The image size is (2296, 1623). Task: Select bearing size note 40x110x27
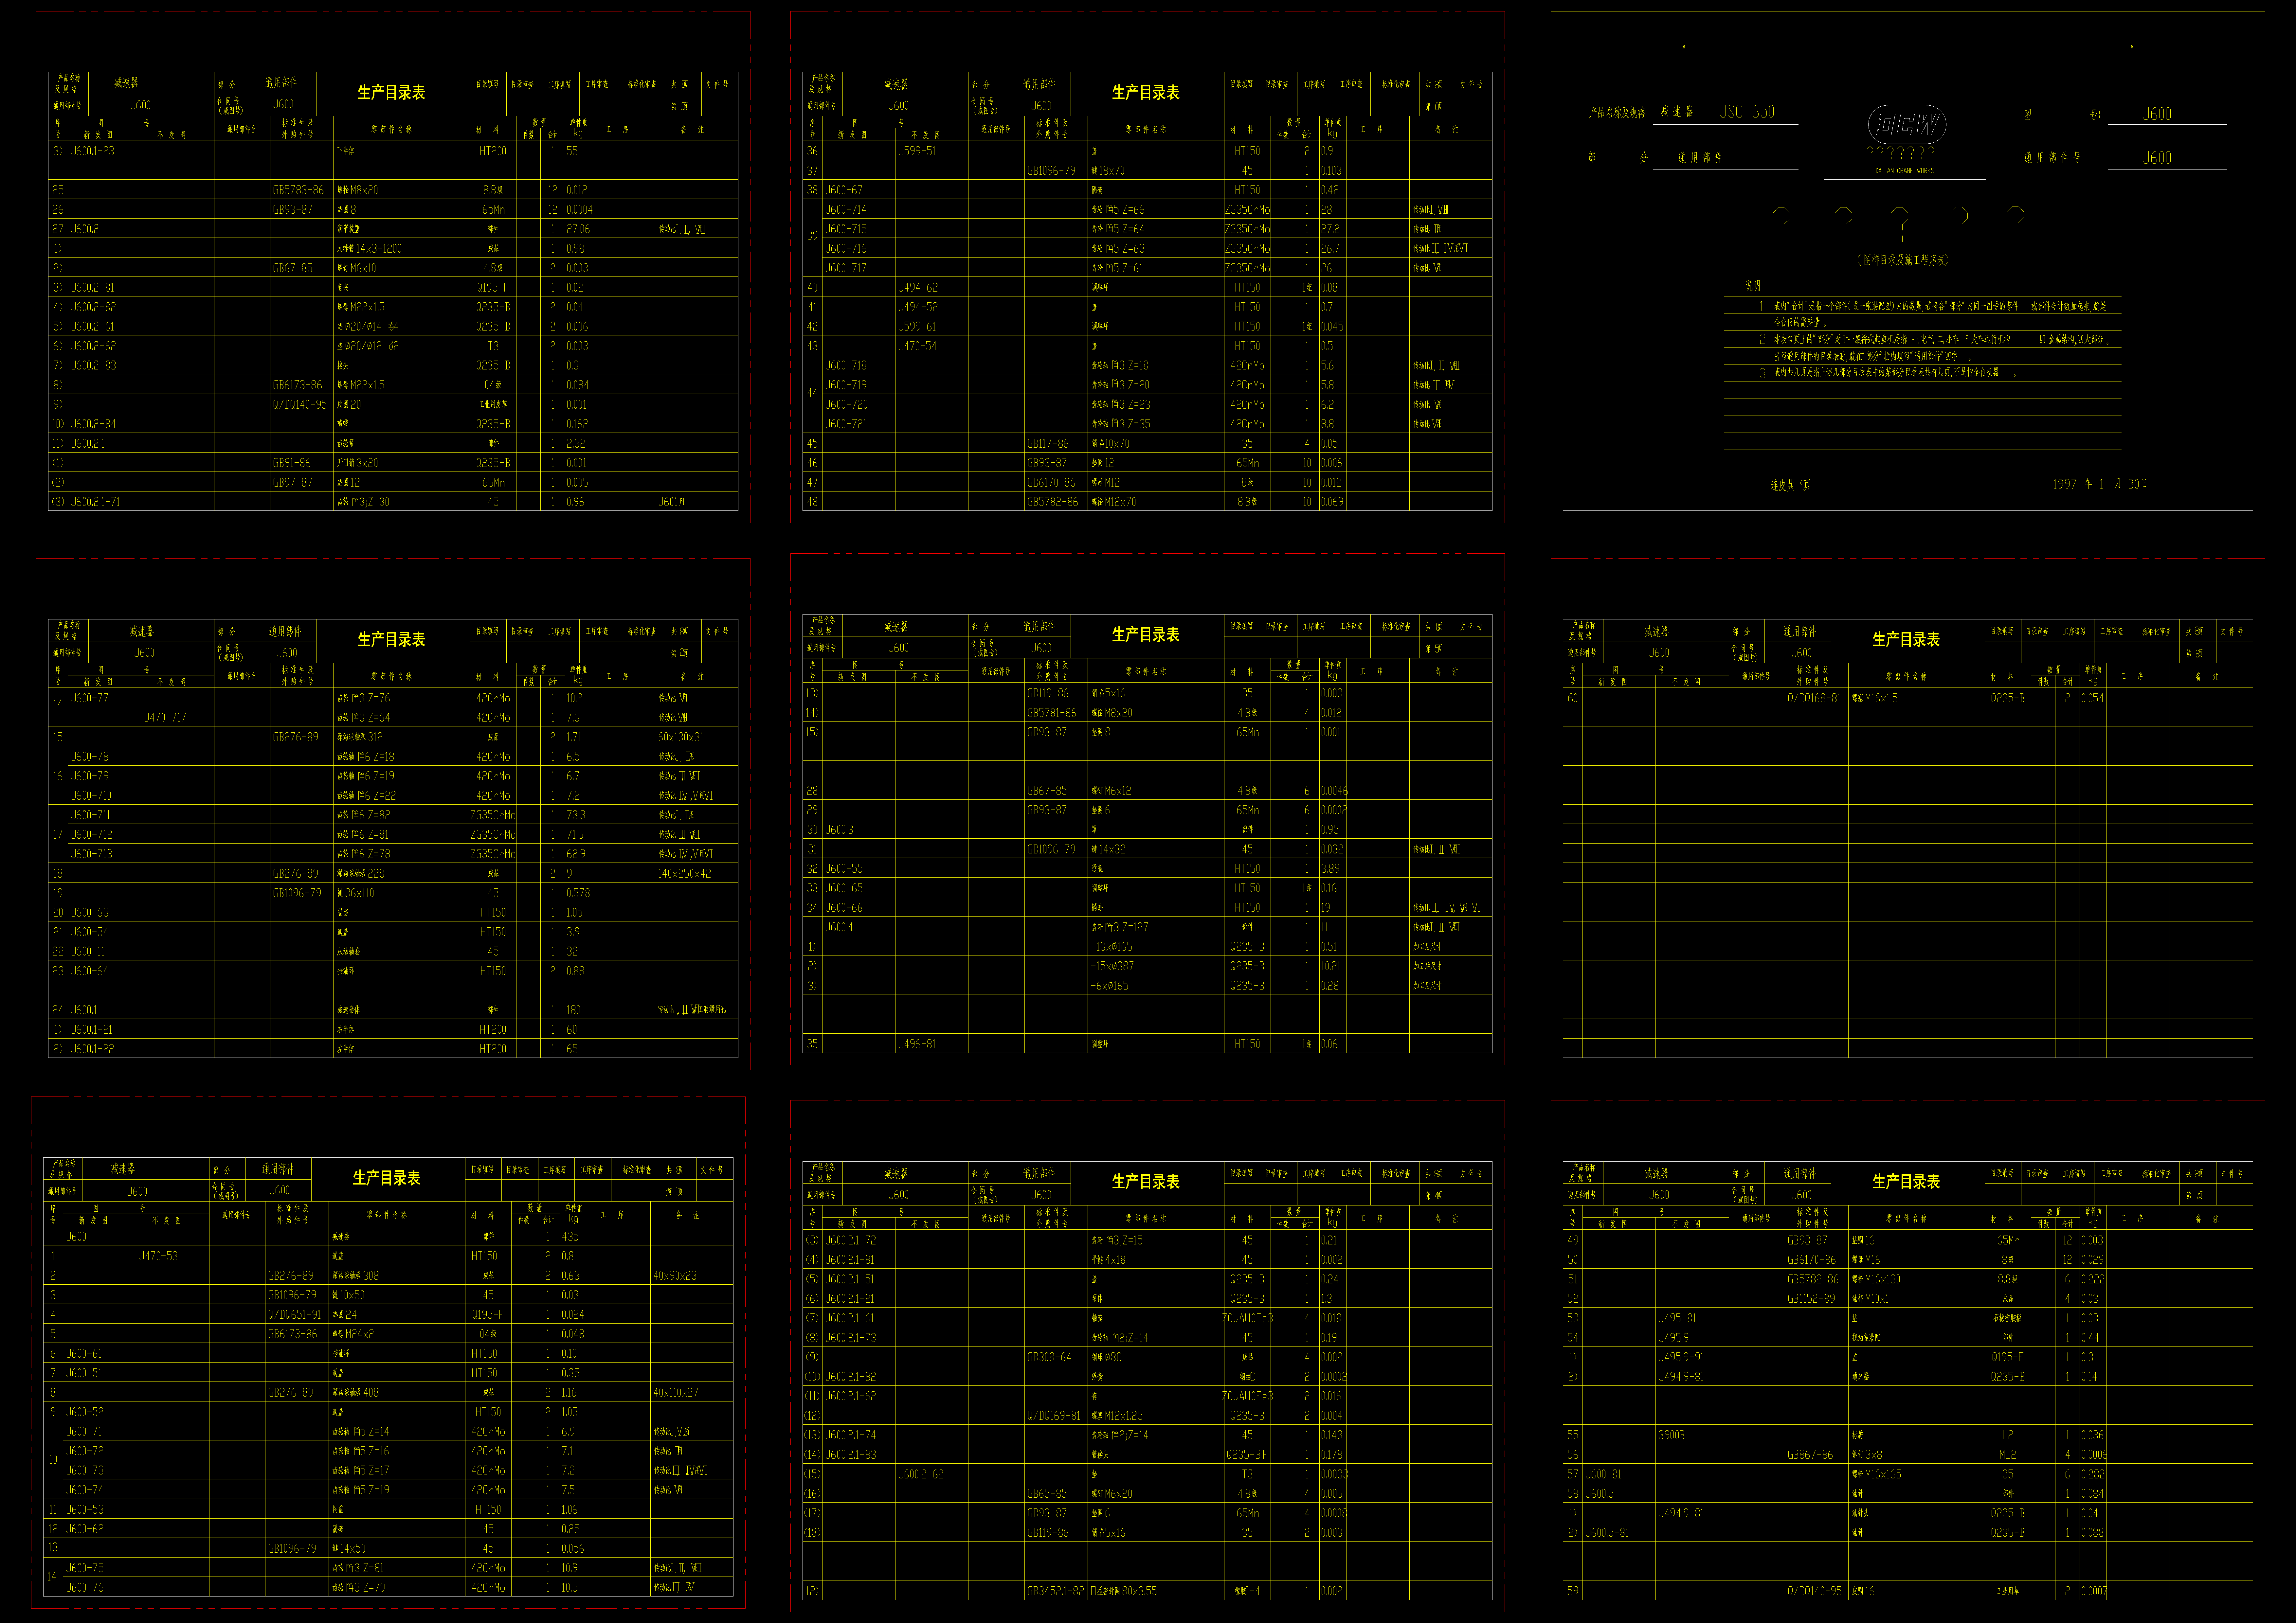[x=676, y=1393]
